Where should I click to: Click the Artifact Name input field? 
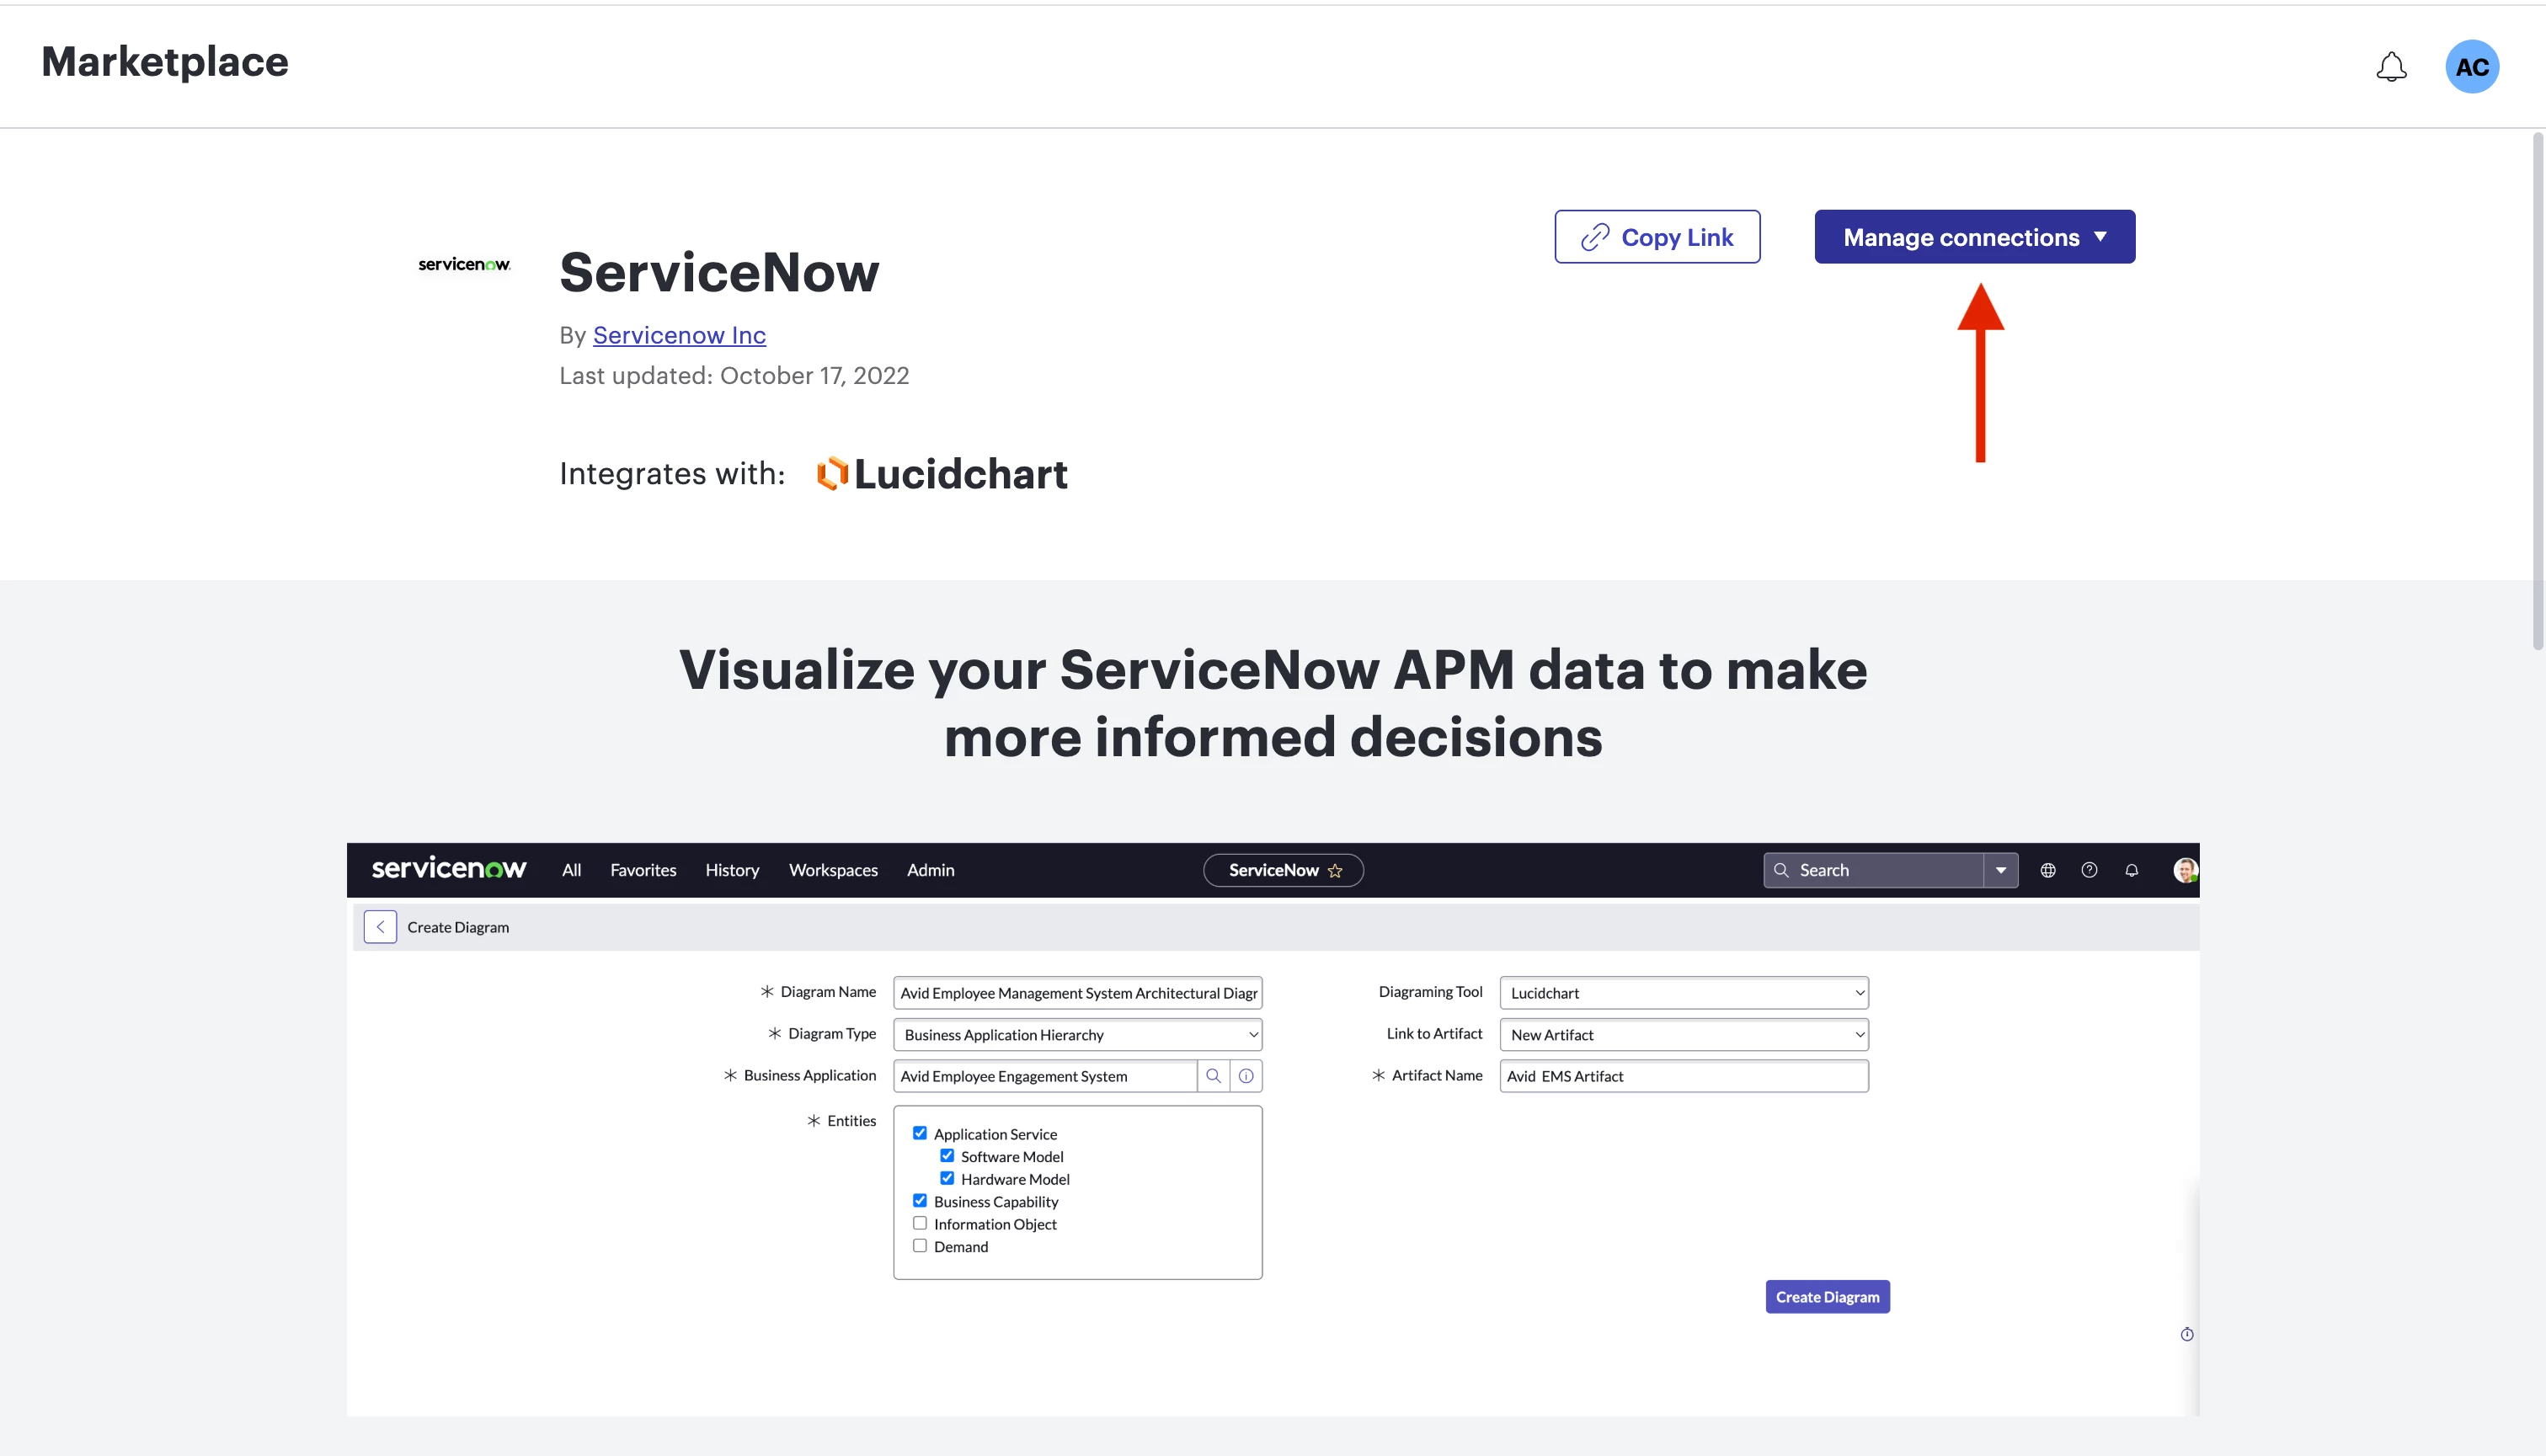point(1683,1076)
